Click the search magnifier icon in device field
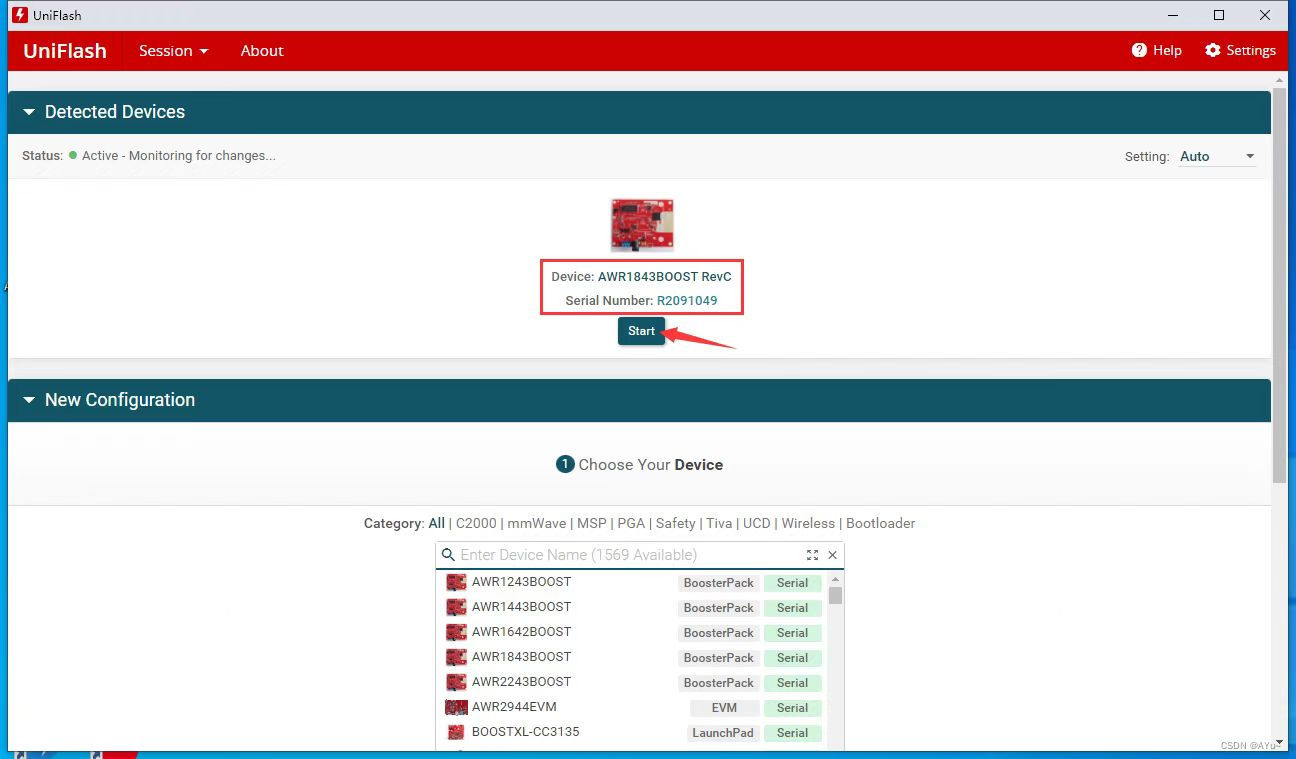The image size is (1296, 759). [x=448, y=555]
